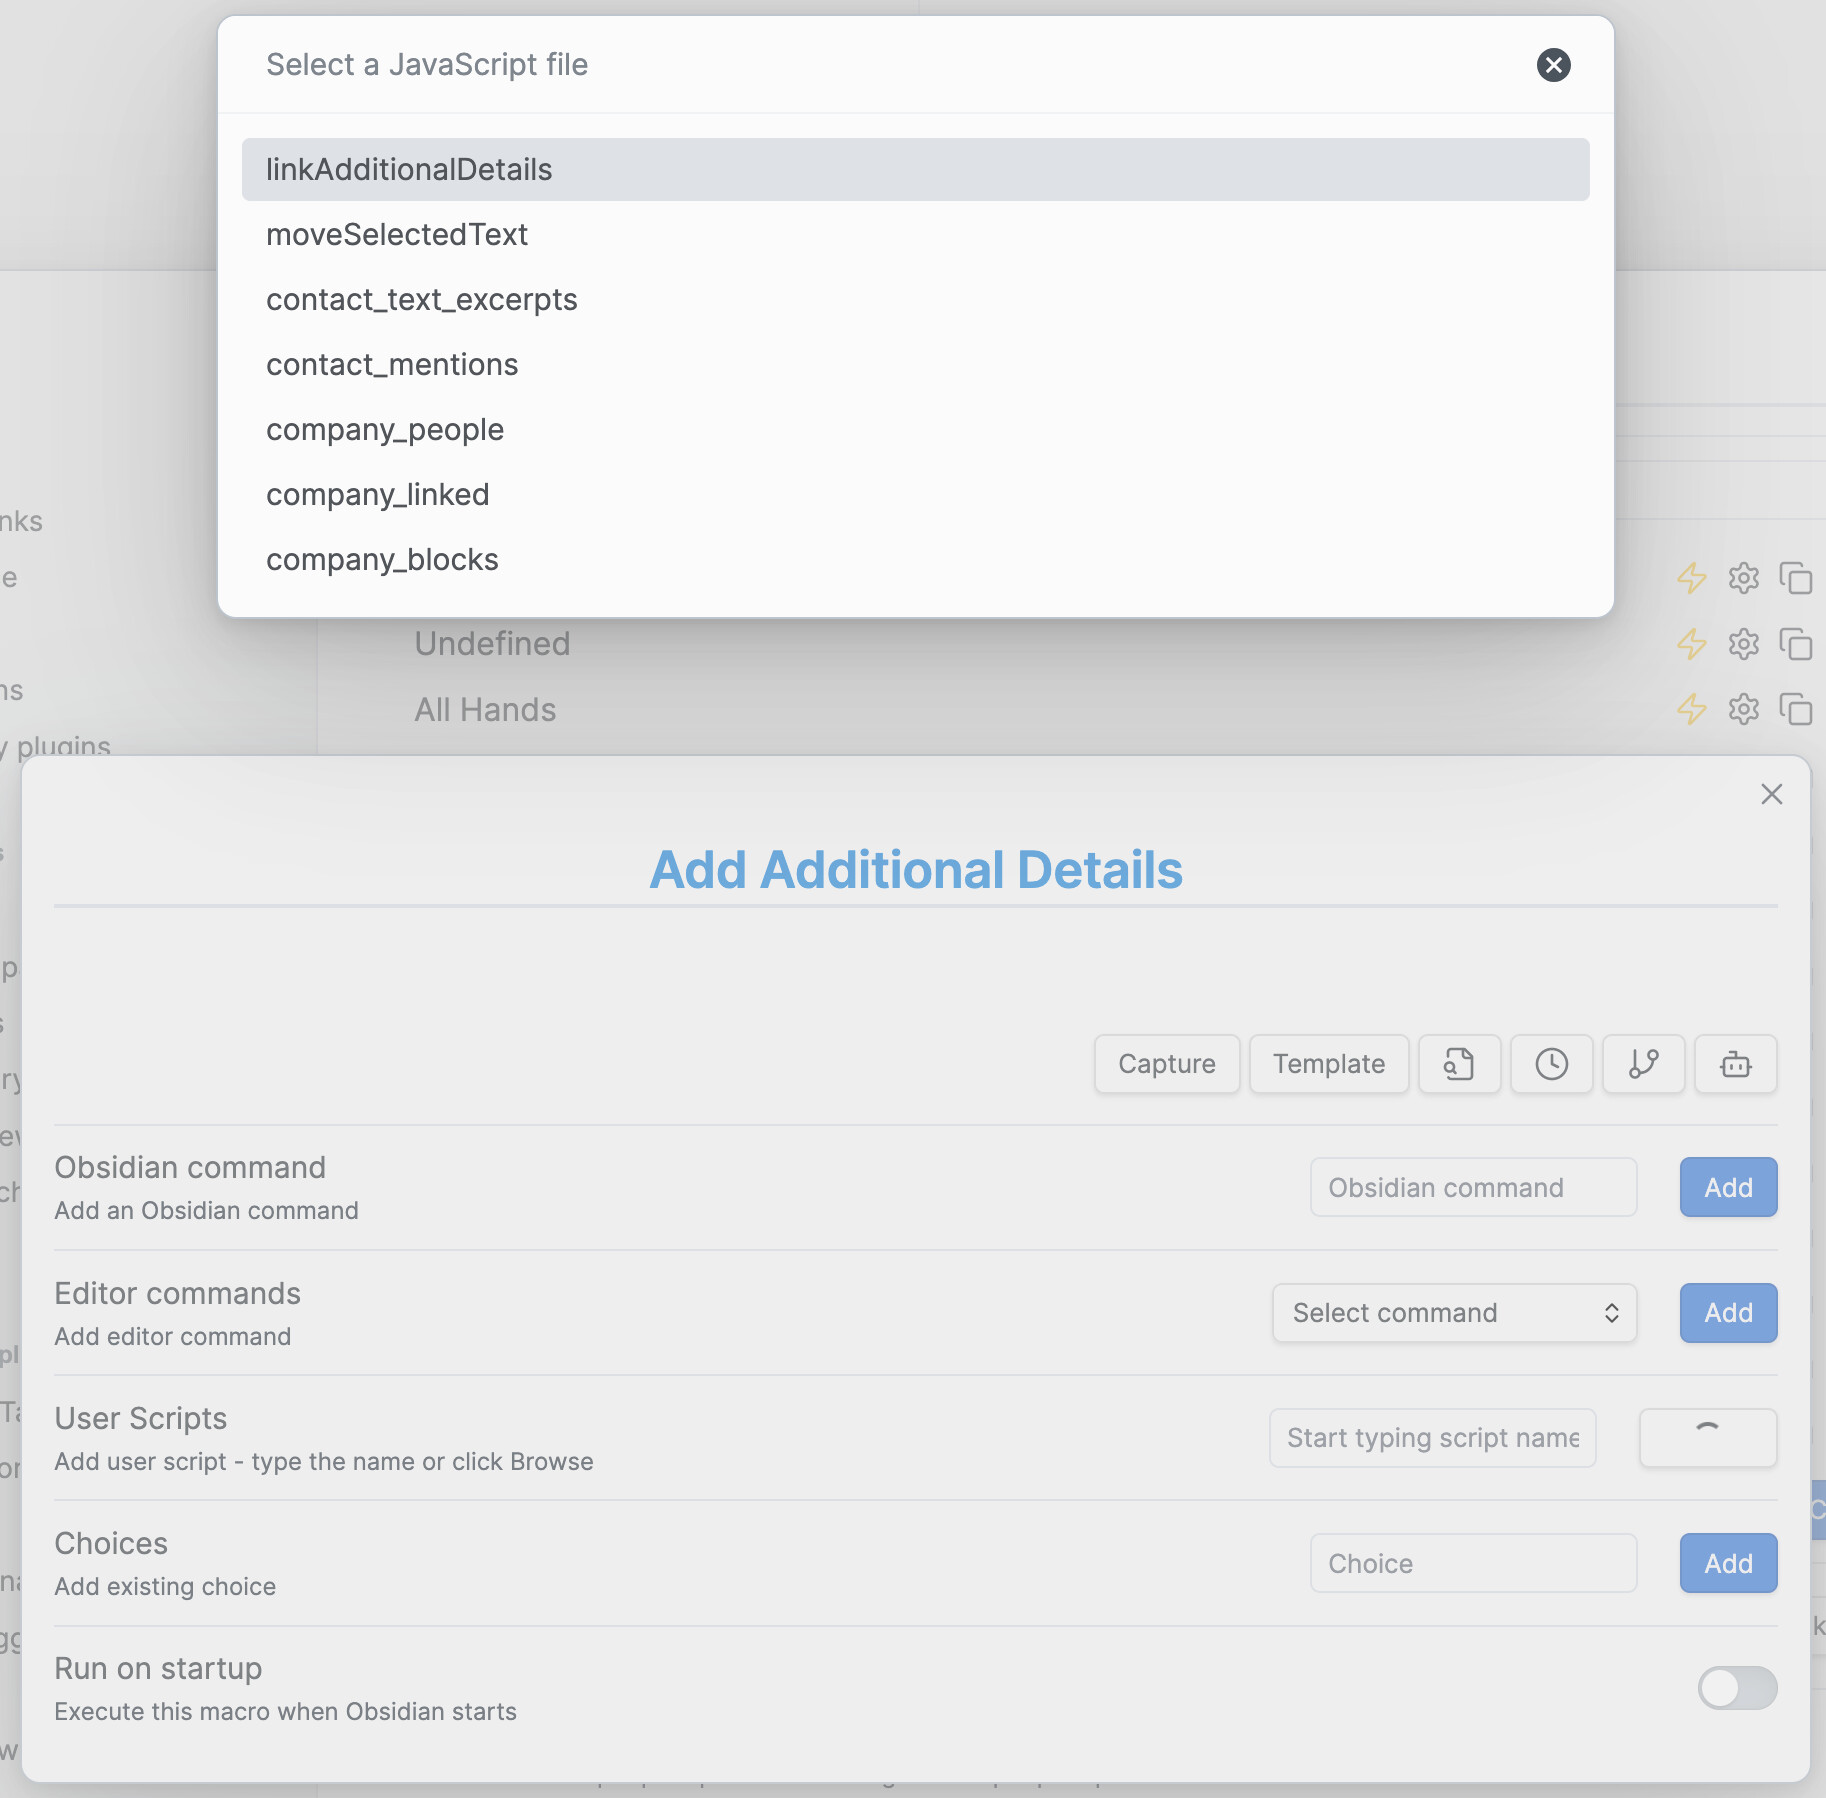Click the lightning bolt icon for Undefined

coord(1691,644)
